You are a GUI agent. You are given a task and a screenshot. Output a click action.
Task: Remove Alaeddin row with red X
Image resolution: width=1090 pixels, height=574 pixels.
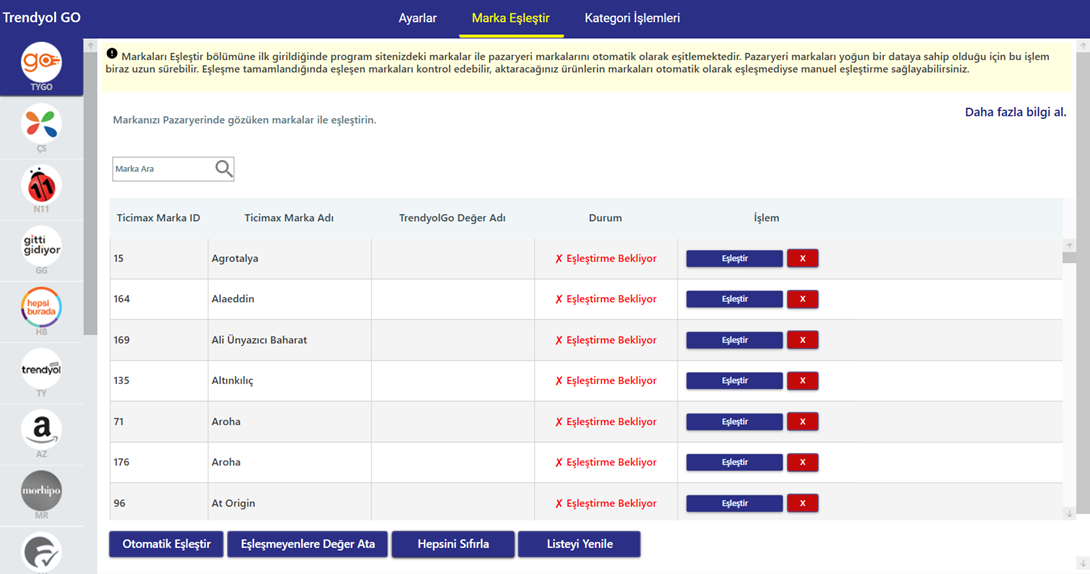[802, 299]
